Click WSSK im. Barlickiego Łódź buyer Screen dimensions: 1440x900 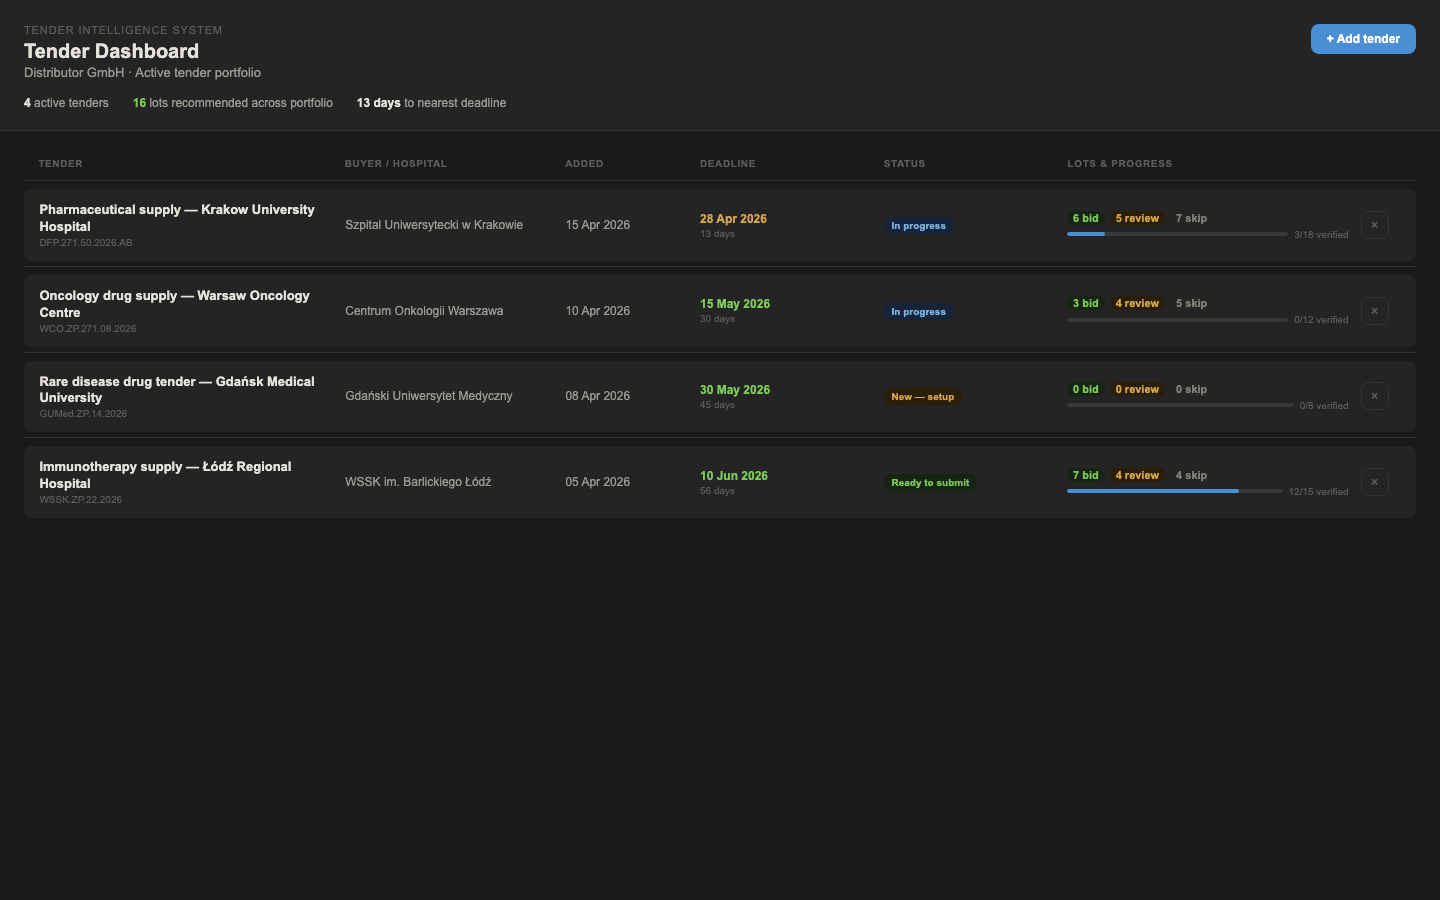(418, 482)
